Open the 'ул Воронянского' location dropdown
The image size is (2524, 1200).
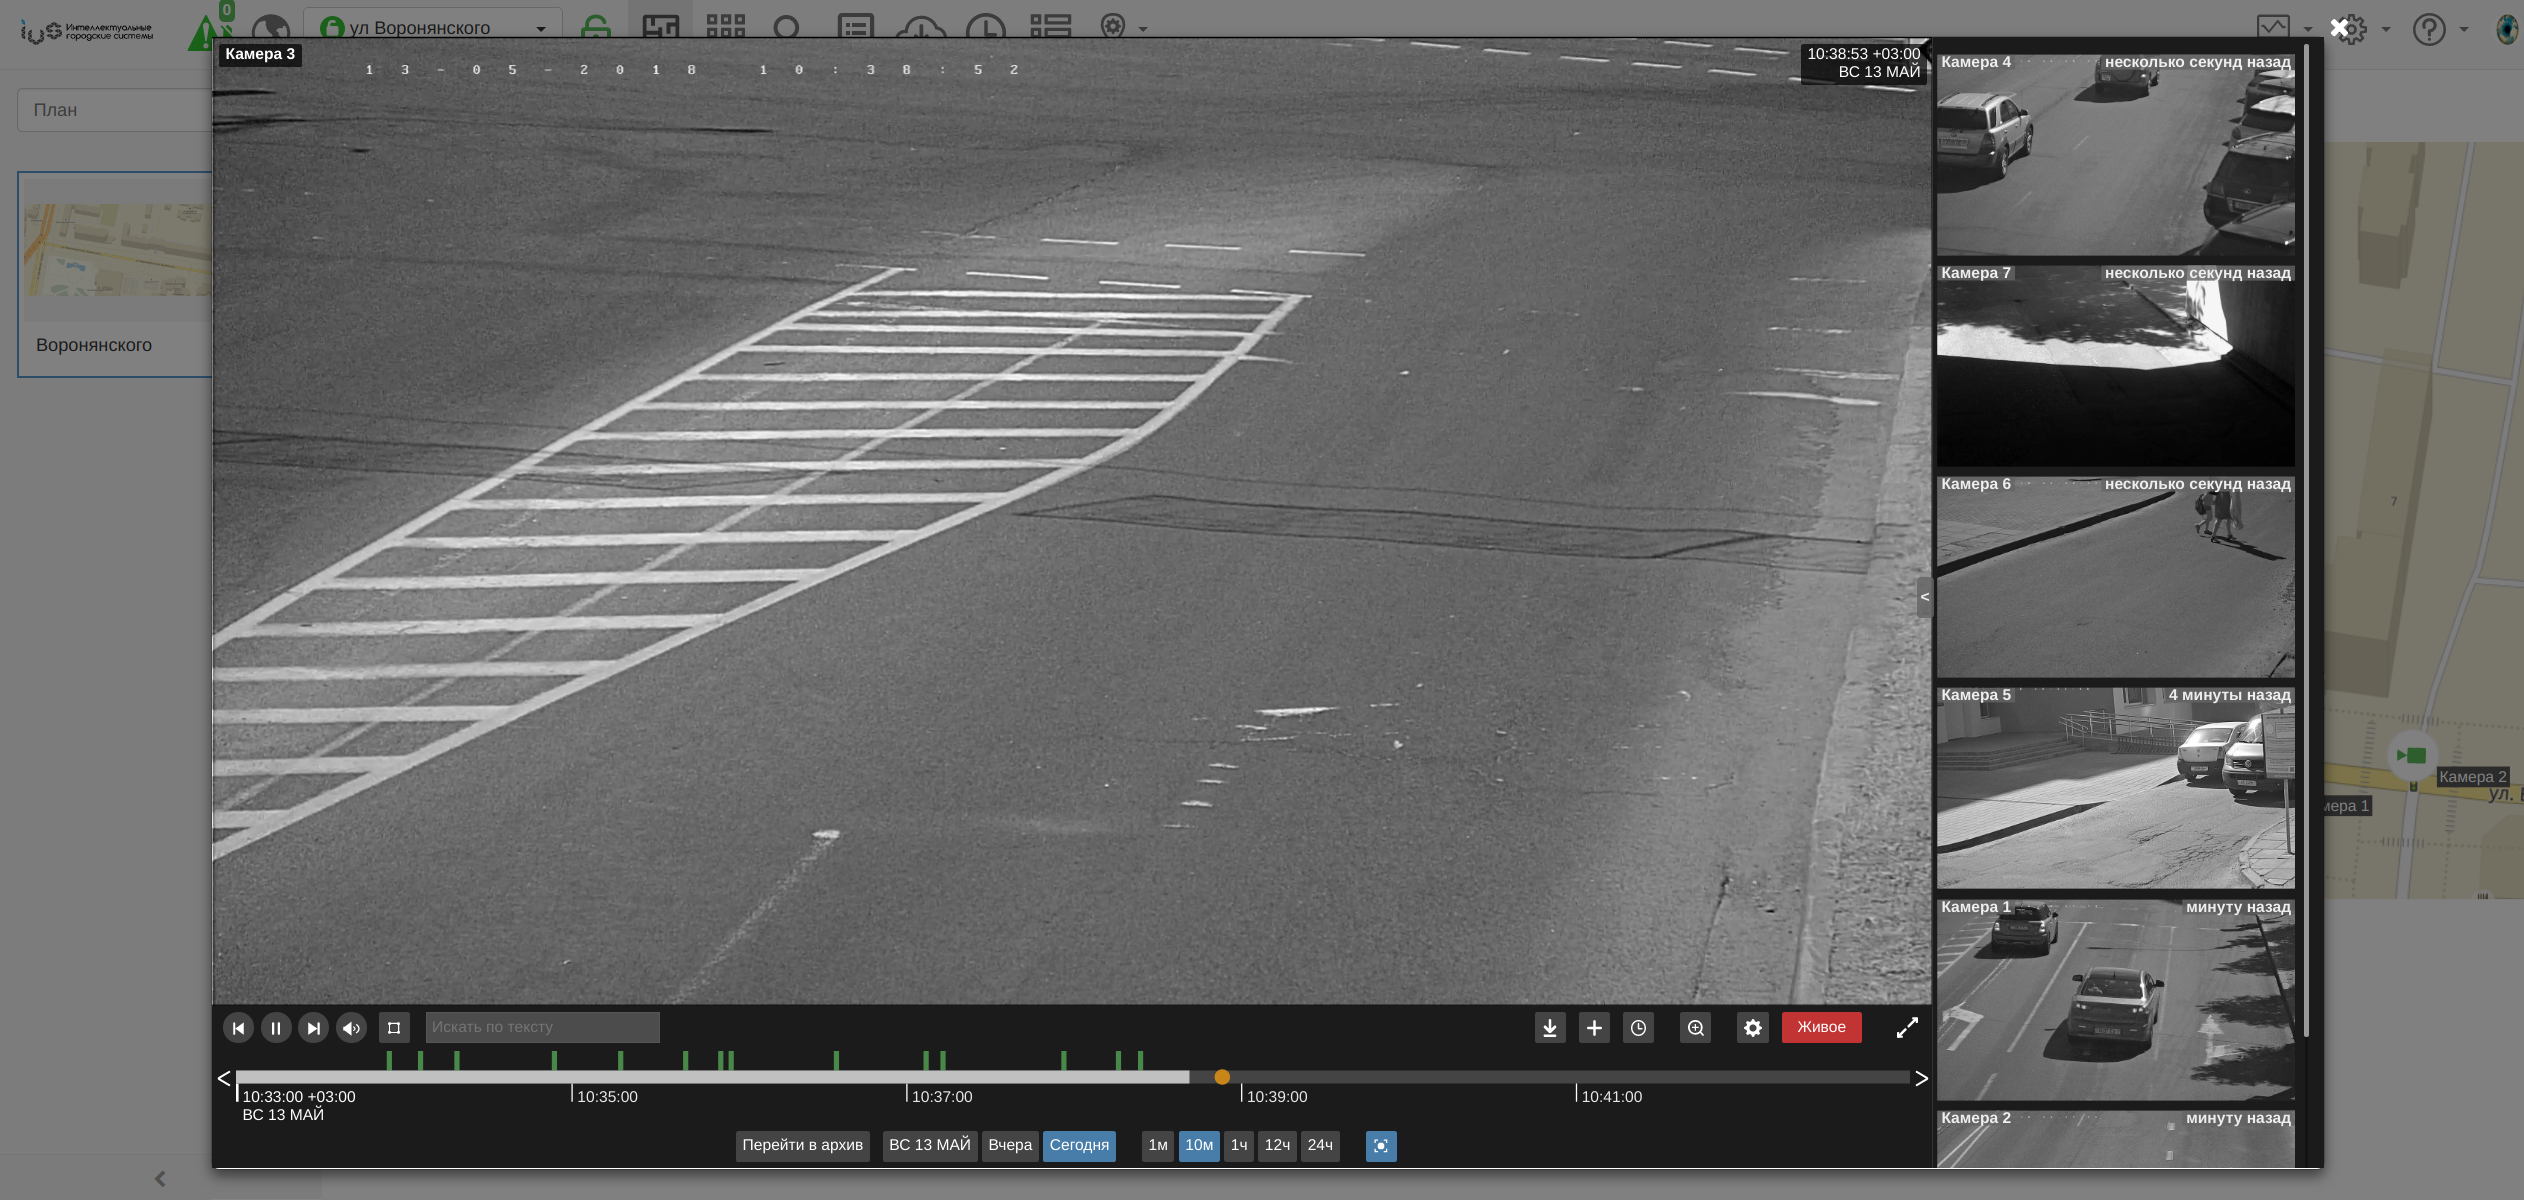[x=433, y=28]
